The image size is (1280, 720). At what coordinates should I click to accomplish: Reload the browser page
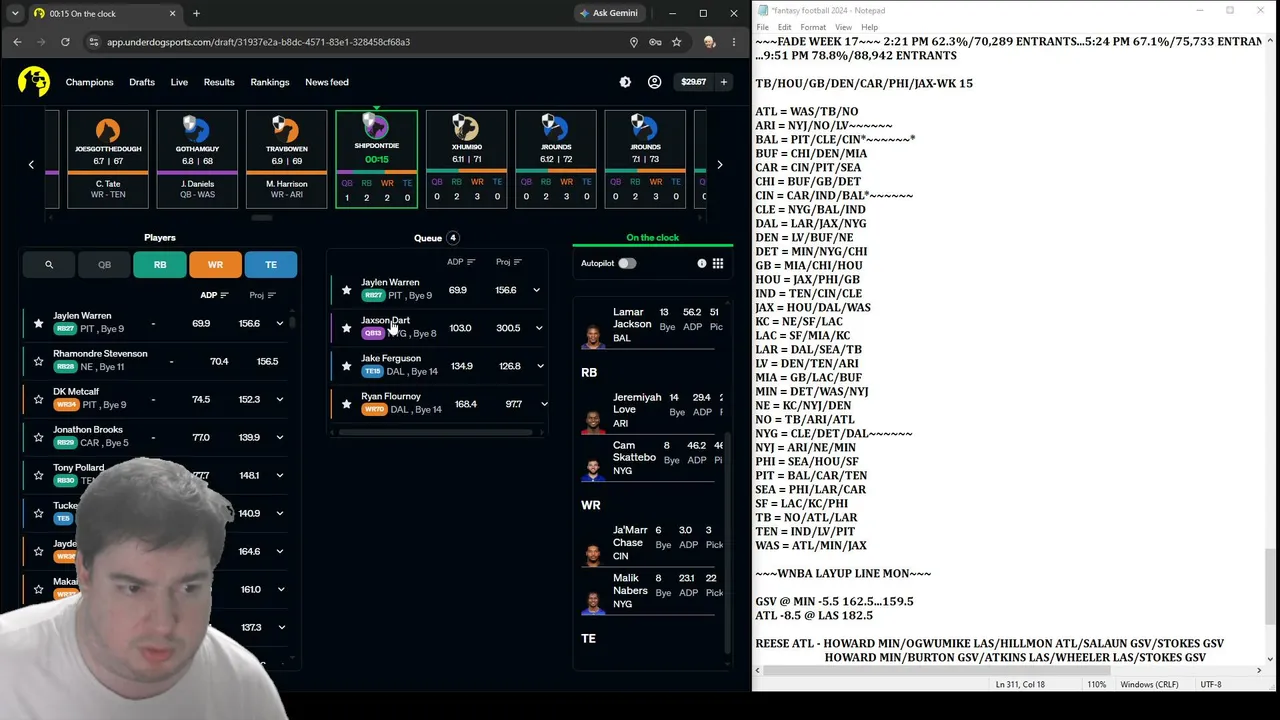click(65, 42)
